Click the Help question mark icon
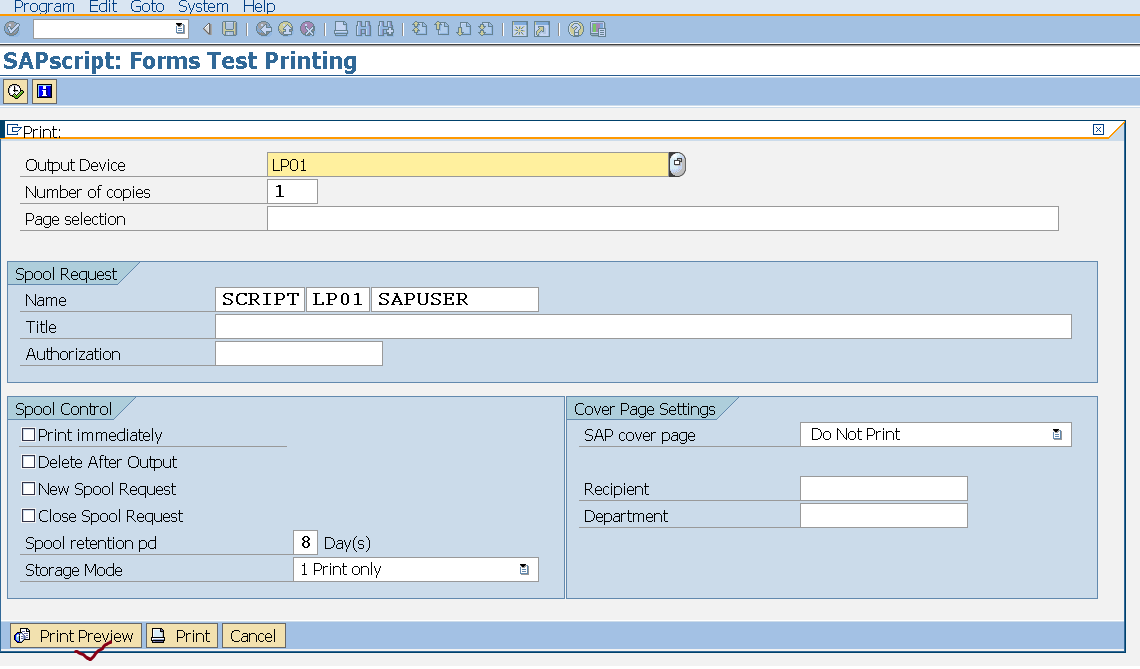Image resolution: width=1140 pixels, height=669 pixels. point(576,29)
